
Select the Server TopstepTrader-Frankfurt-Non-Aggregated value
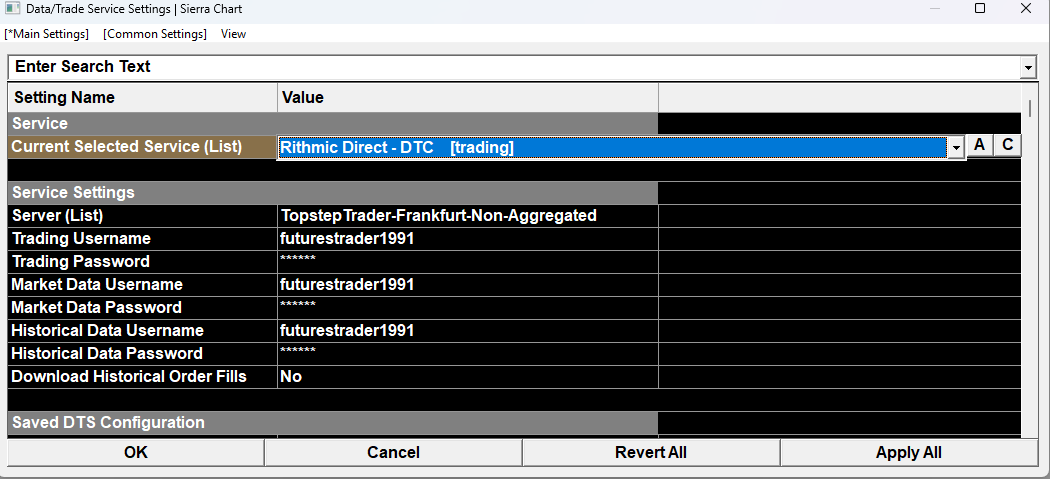[467, 215]
